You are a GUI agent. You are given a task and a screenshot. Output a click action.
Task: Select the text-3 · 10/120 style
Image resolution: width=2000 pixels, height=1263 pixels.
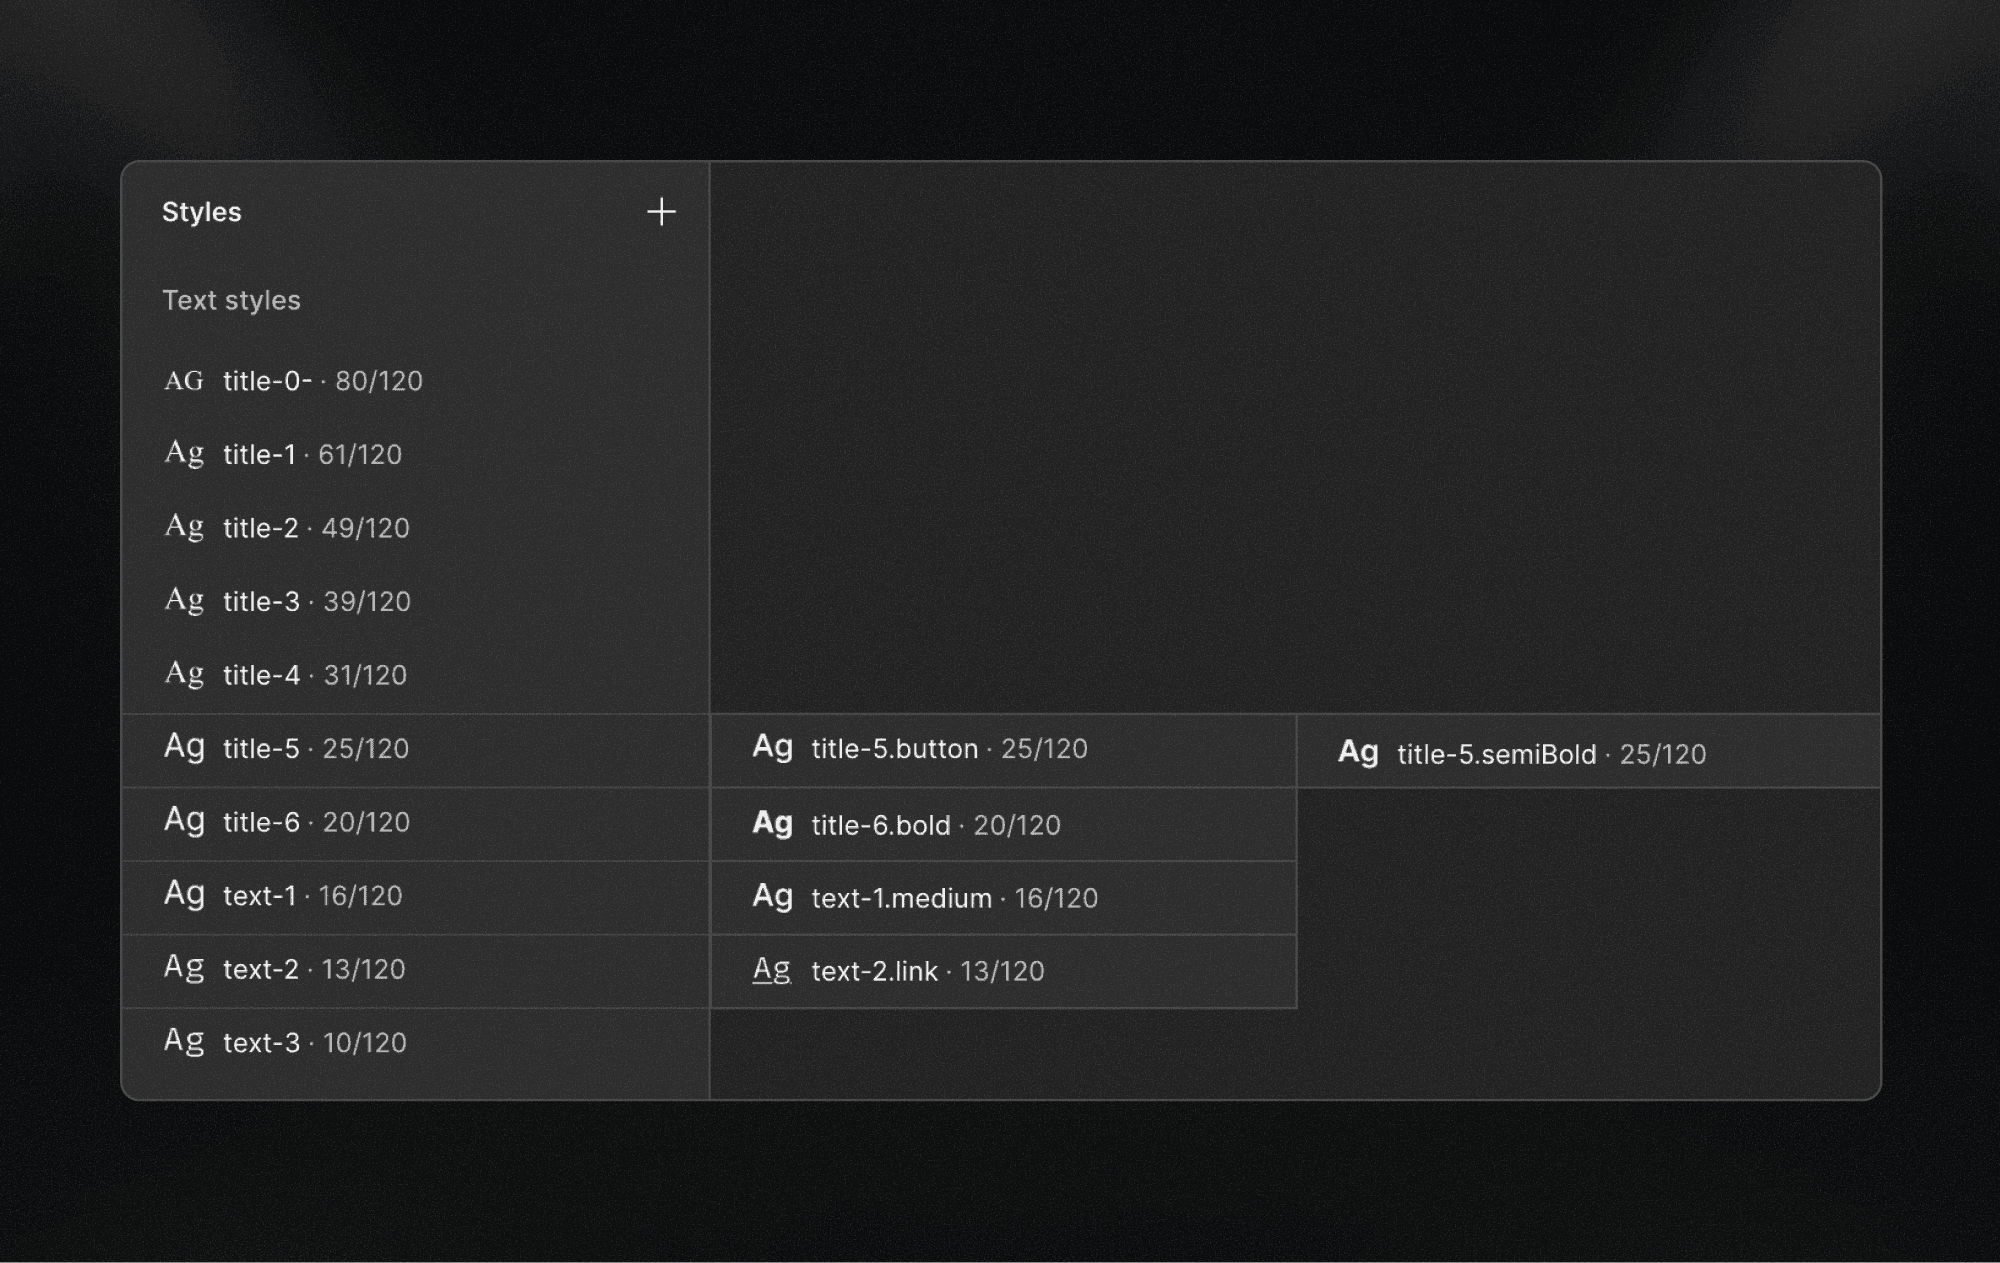[312, 1042]
